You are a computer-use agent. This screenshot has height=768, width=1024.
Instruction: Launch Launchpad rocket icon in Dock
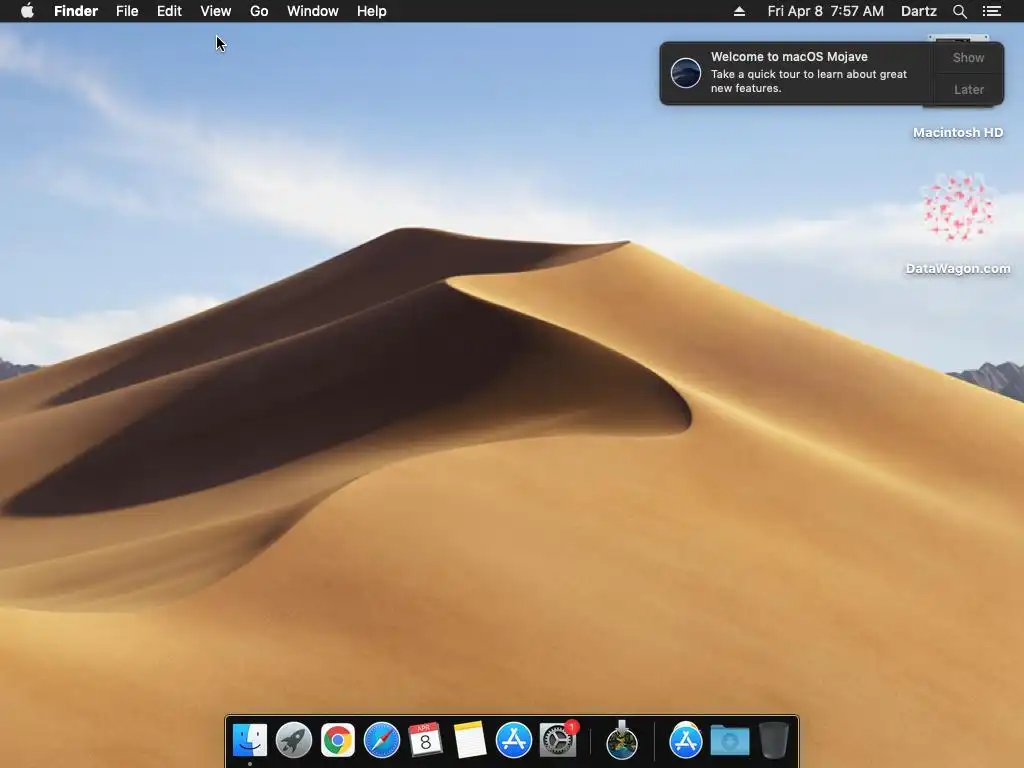point(294,740)
